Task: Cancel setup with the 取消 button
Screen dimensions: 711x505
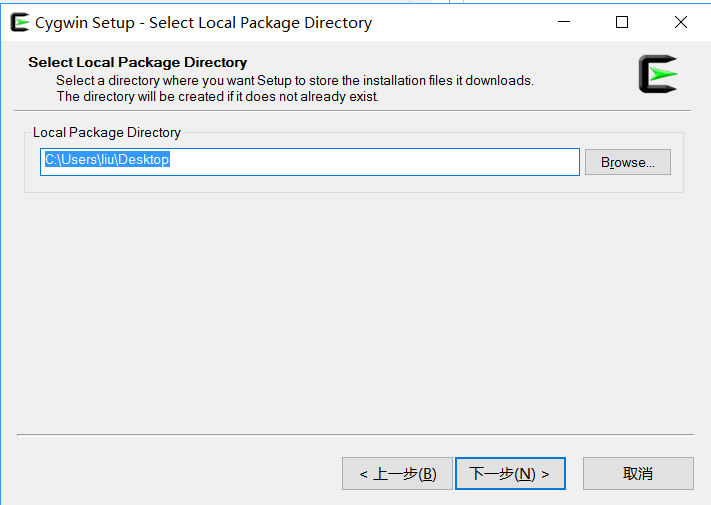Action: (638, 474)
